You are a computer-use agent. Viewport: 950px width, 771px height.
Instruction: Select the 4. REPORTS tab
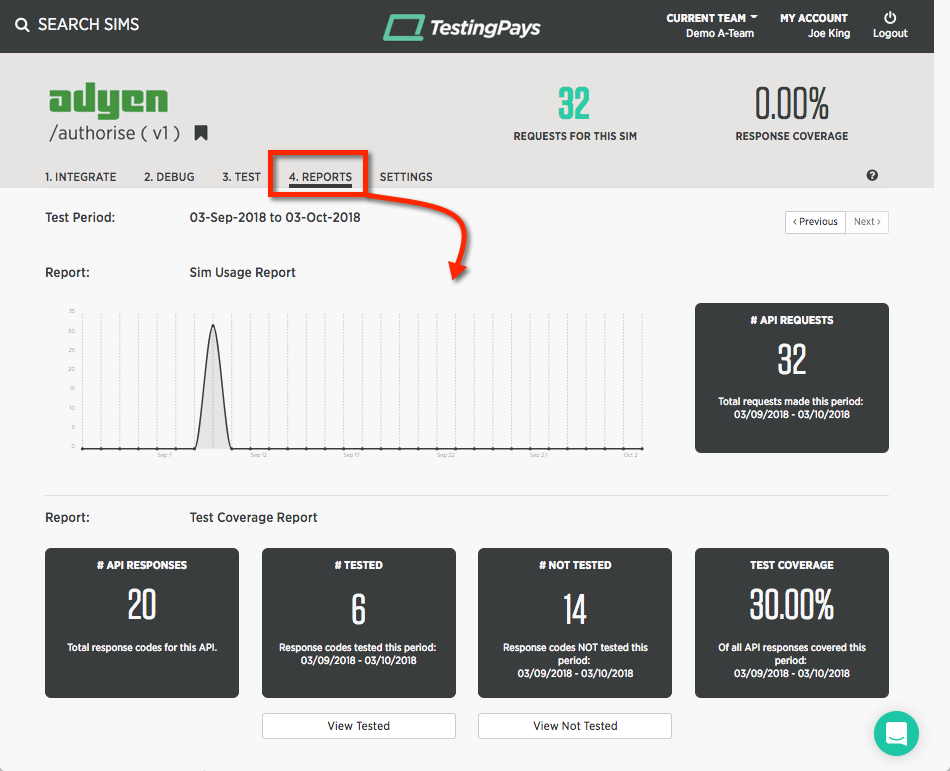point(320,177)
